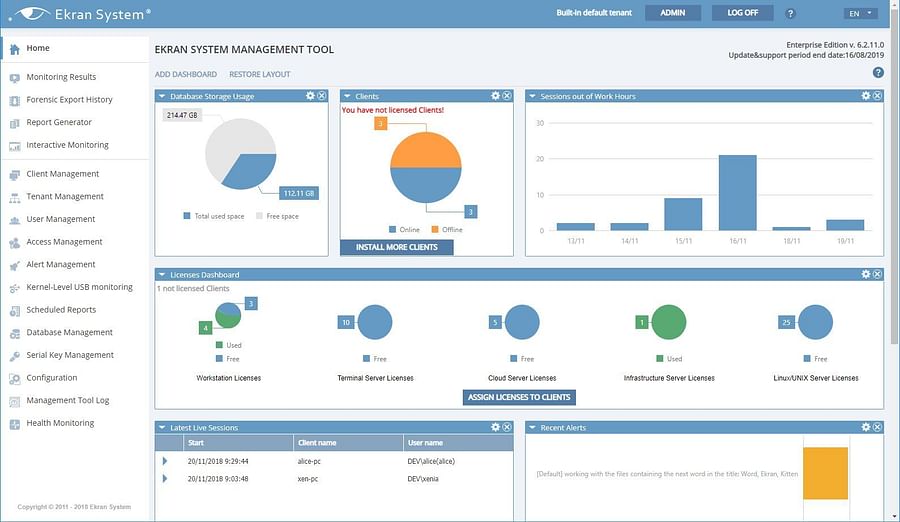The height and width of the screenshot is (522, 900).
Task: Open settings gear on Latest Live Sessions widget
Action: coord(495,427)
